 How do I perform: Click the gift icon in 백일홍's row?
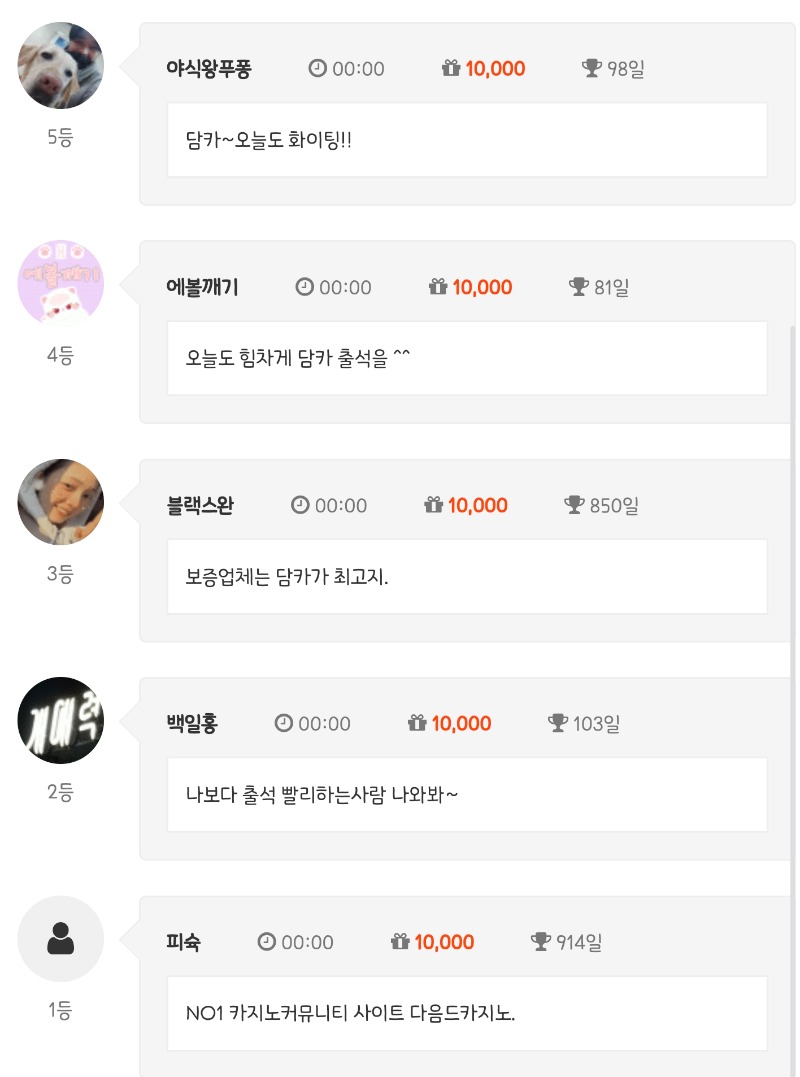417,723
